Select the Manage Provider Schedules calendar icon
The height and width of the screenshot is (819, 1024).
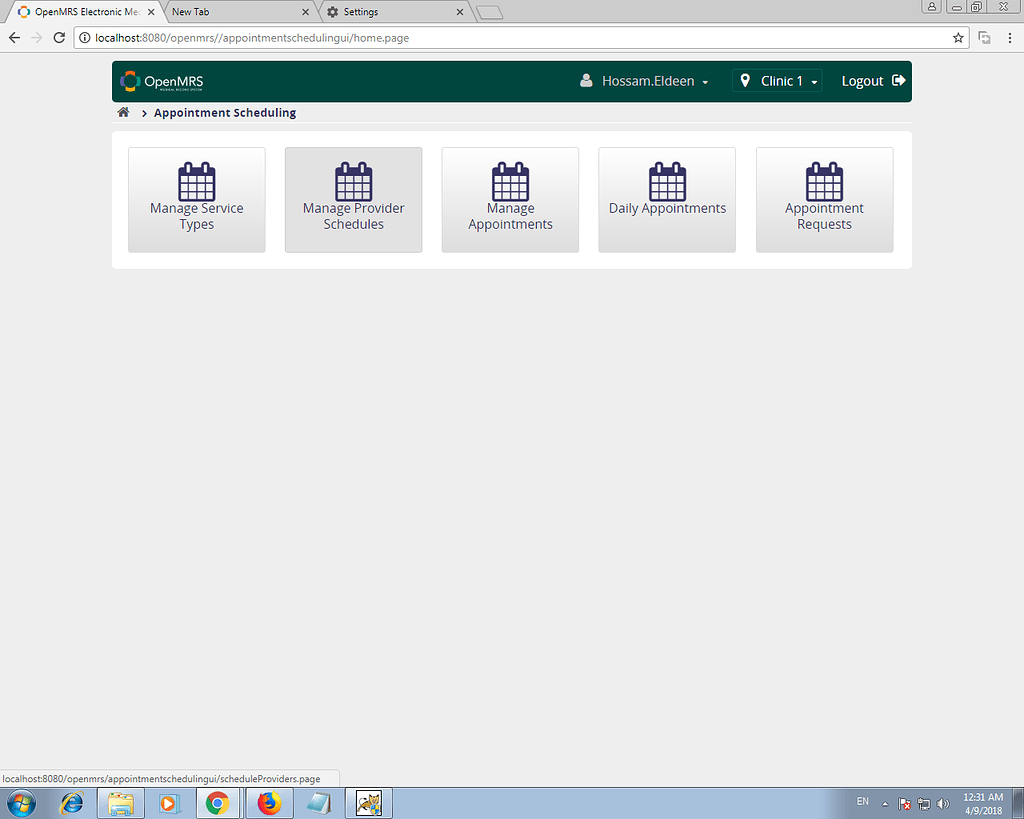(x=353, y=180)
